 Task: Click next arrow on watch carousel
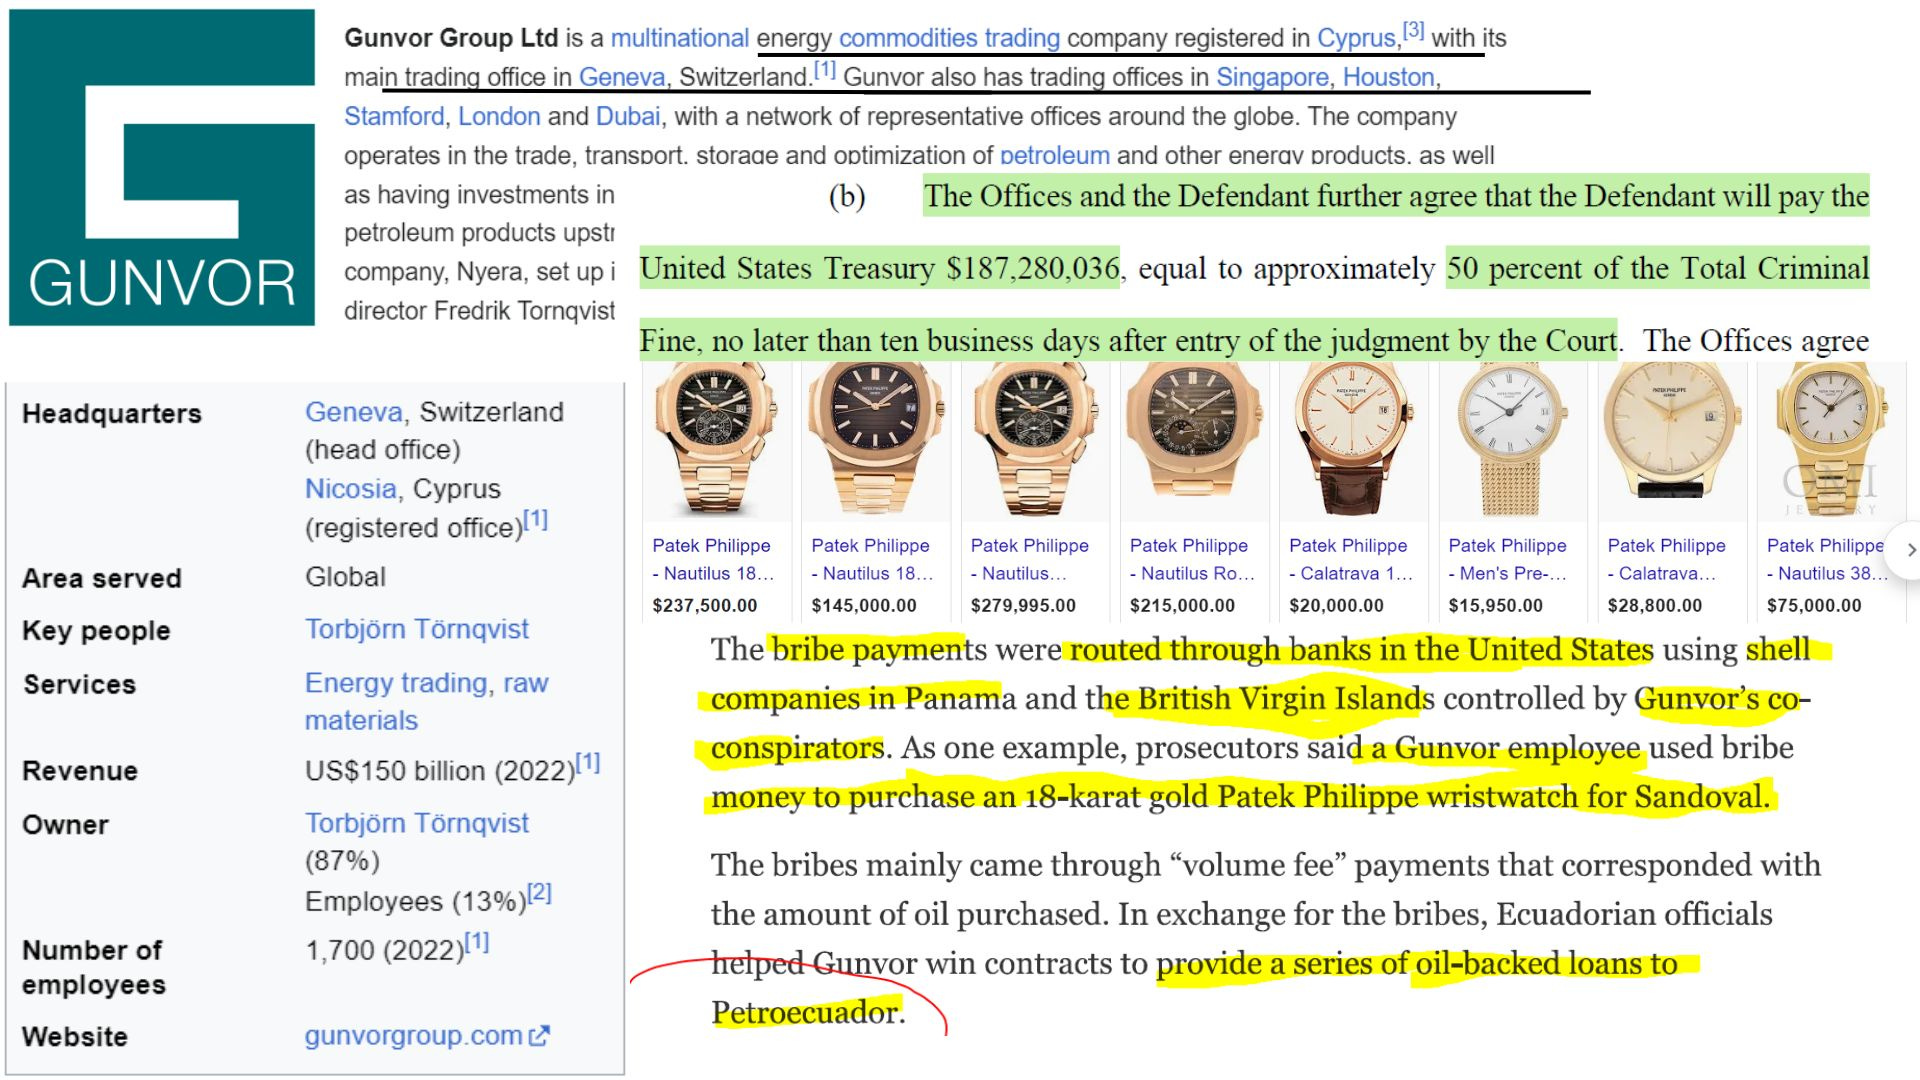(1911, 550)
